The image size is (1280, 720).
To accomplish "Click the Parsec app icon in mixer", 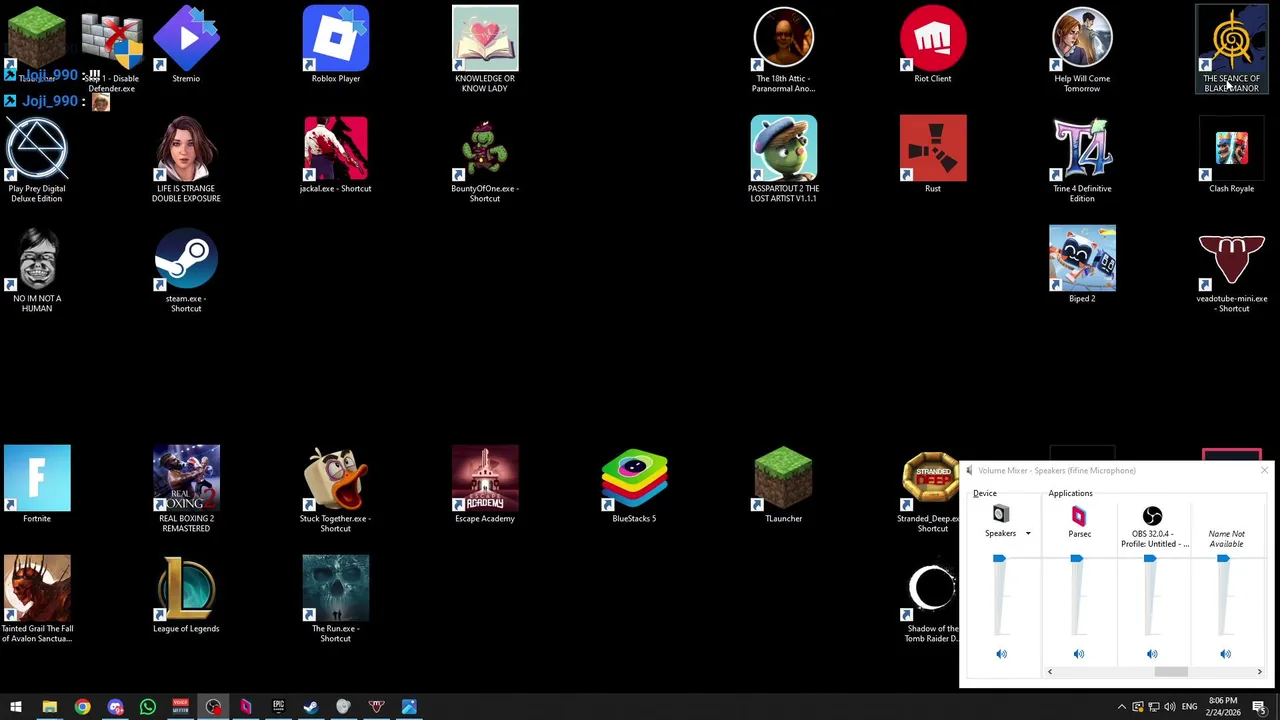I will point(1079,515).
